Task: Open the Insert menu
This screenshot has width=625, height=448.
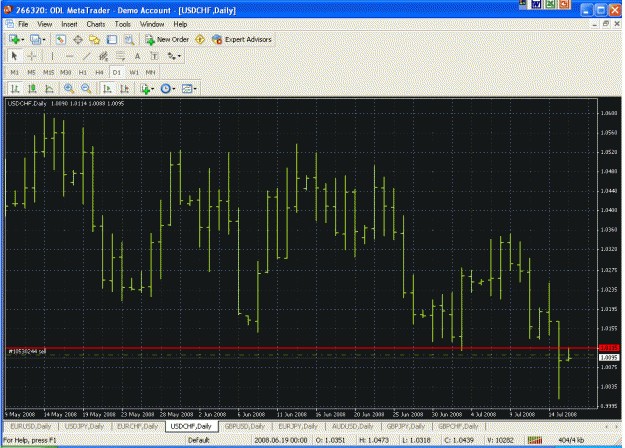Action: 69,24
